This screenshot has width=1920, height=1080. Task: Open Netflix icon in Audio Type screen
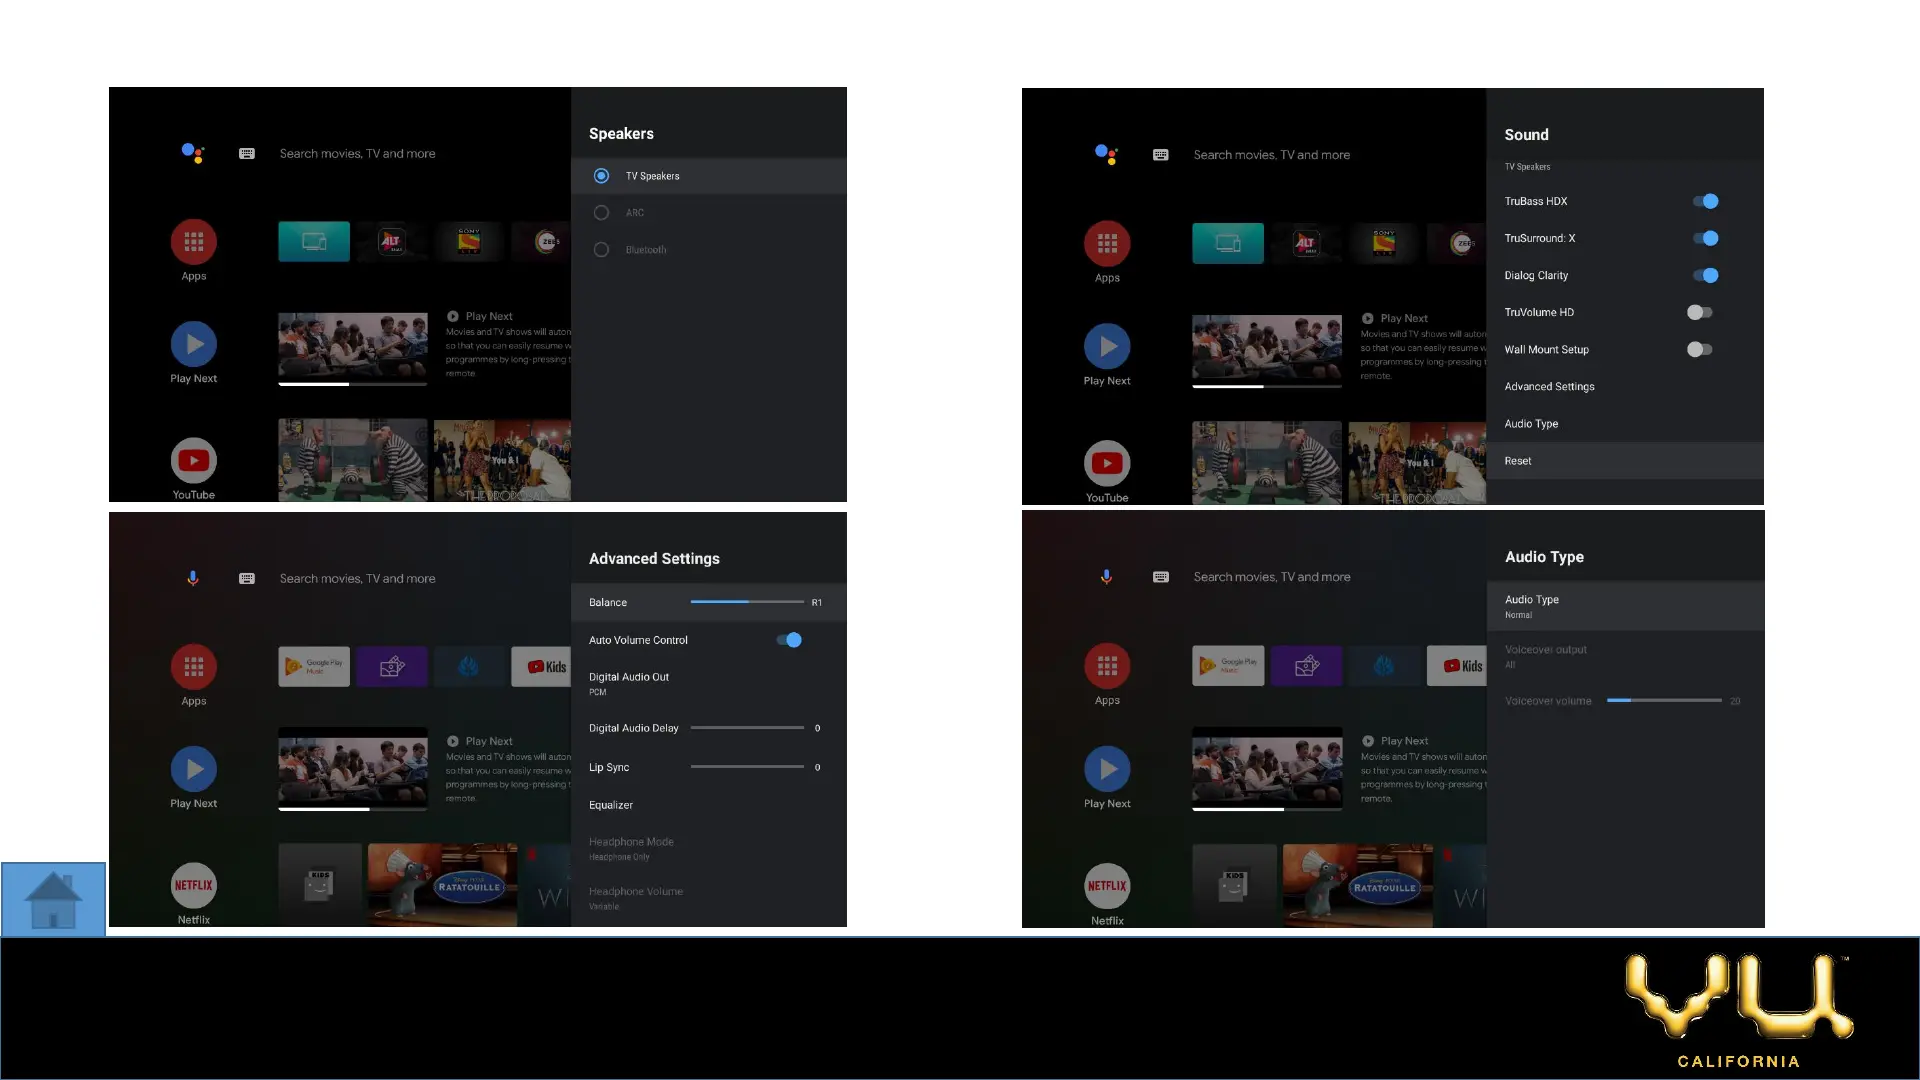coord(1107,885)
